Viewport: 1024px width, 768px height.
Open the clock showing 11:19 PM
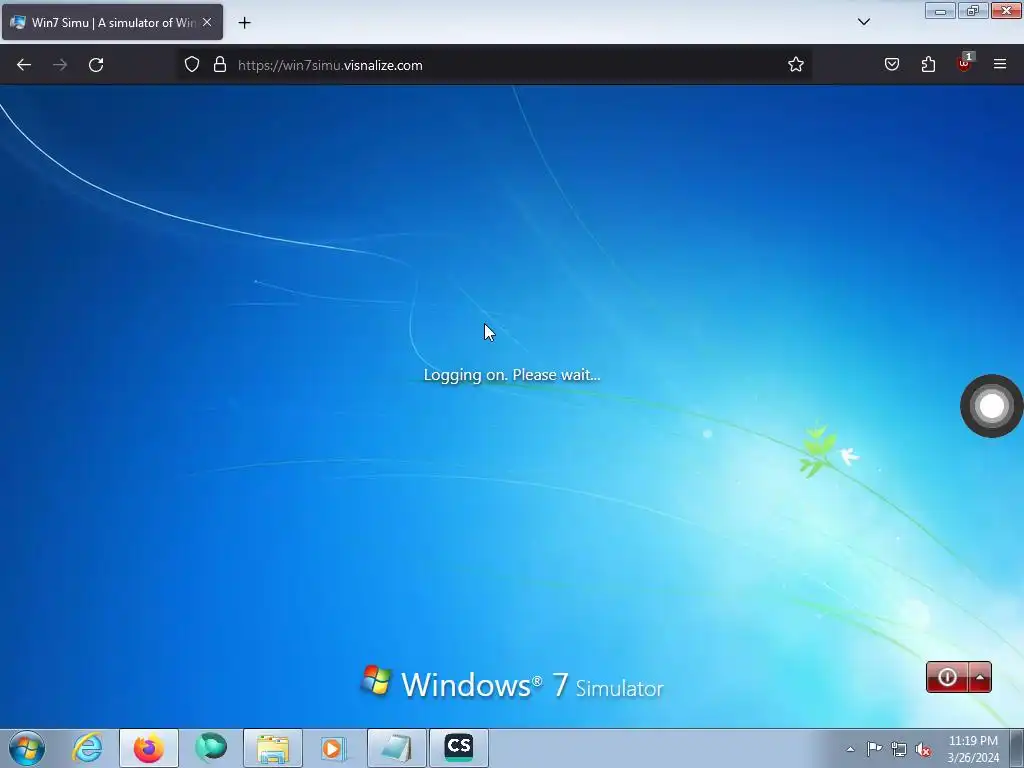973,748
